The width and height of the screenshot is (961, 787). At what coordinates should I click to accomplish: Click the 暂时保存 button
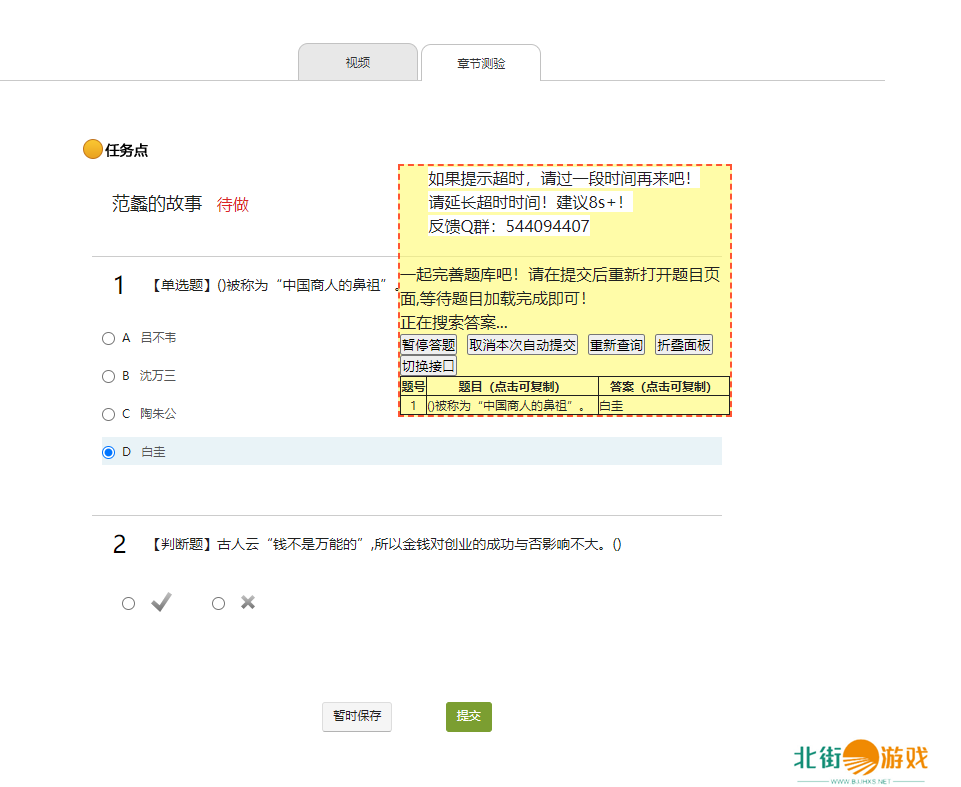pos(357,717)
